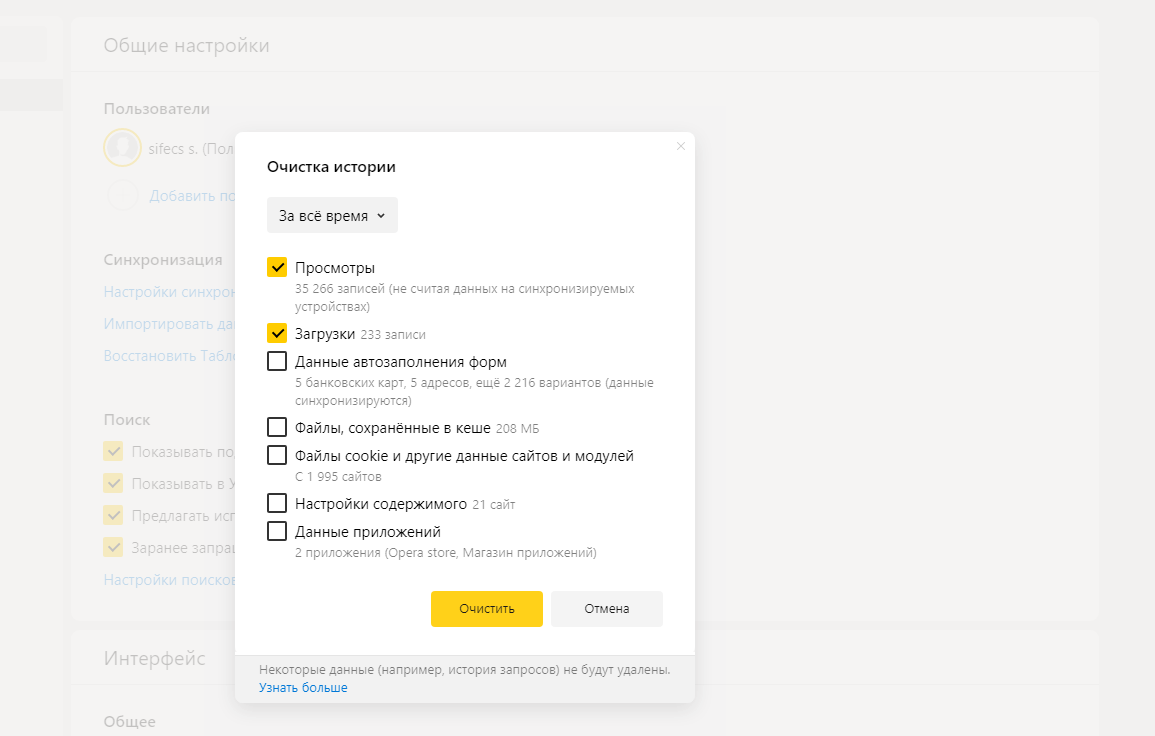
Task: Click the sifecs s. user avatar icon
Action: [122, 147]
